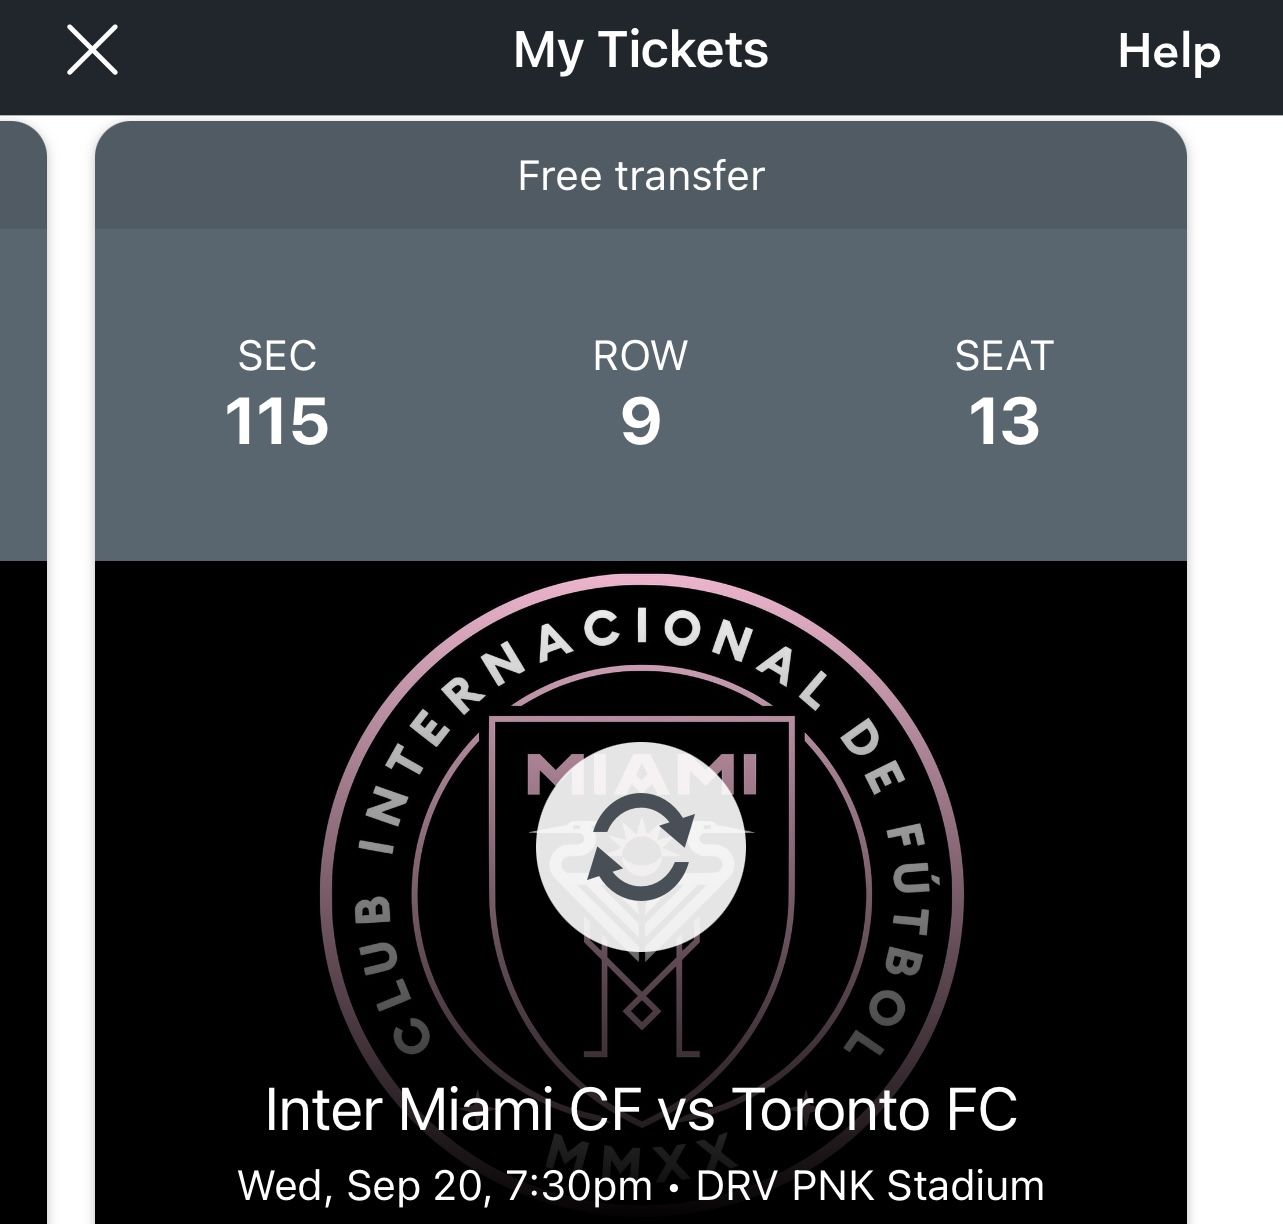The height and width of the screenshot is (1224, 1283).
Task: Select row number 9
Action: tap(640, 421)
